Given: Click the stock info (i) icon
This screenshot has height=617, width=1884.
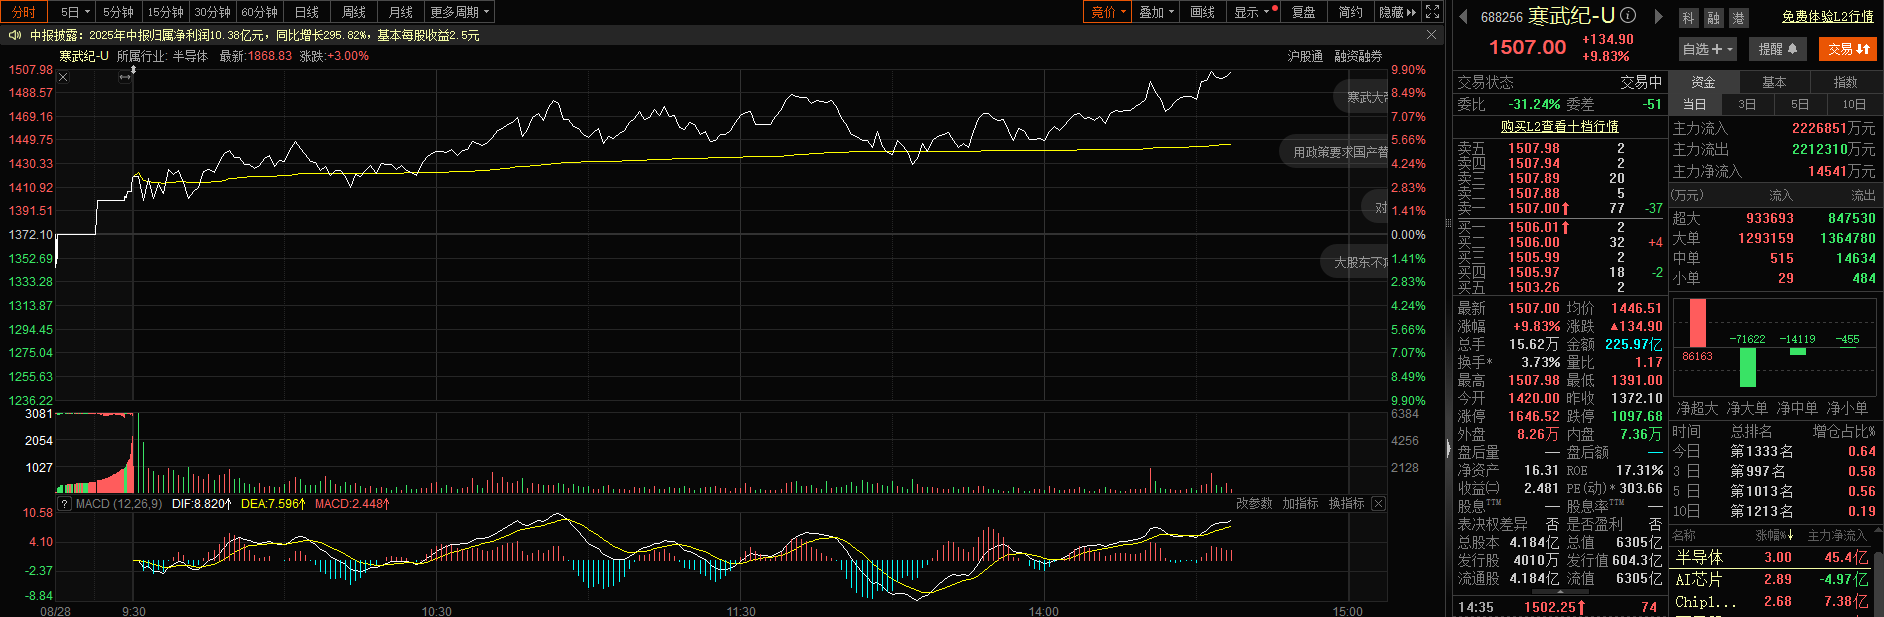Looking at the screenshot, I should tap(1628, 15).
